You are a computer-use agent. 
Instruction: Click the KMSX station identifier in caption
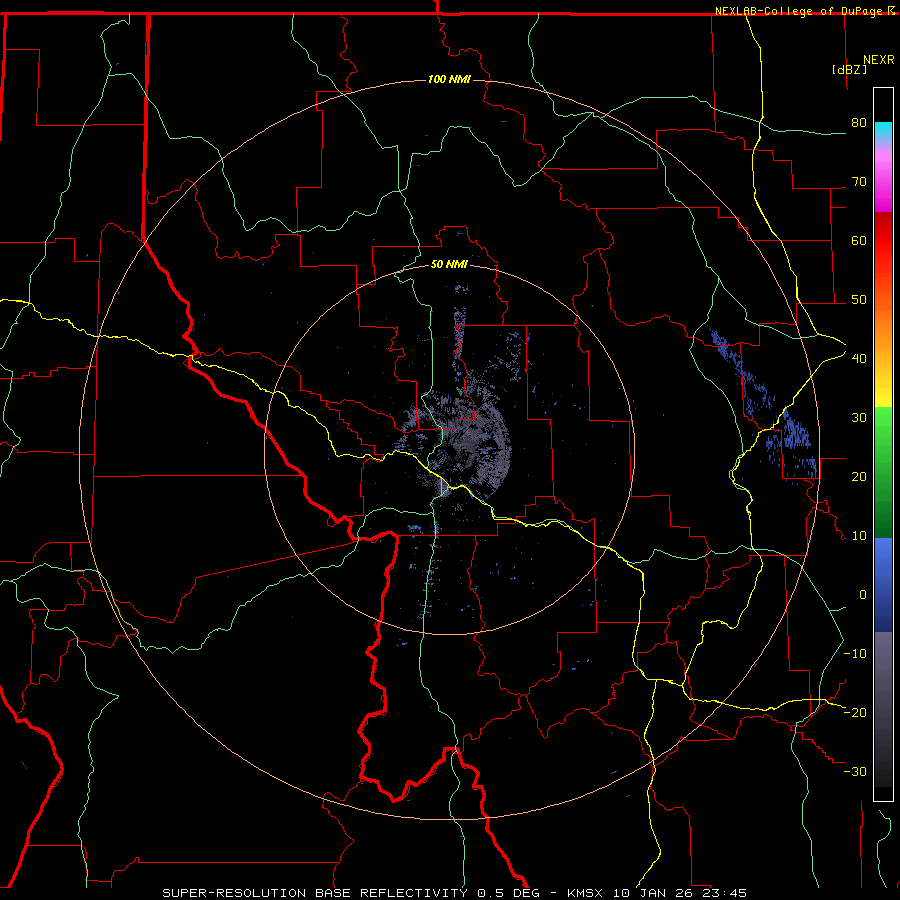pyautogui.click(x=587, y=893)
